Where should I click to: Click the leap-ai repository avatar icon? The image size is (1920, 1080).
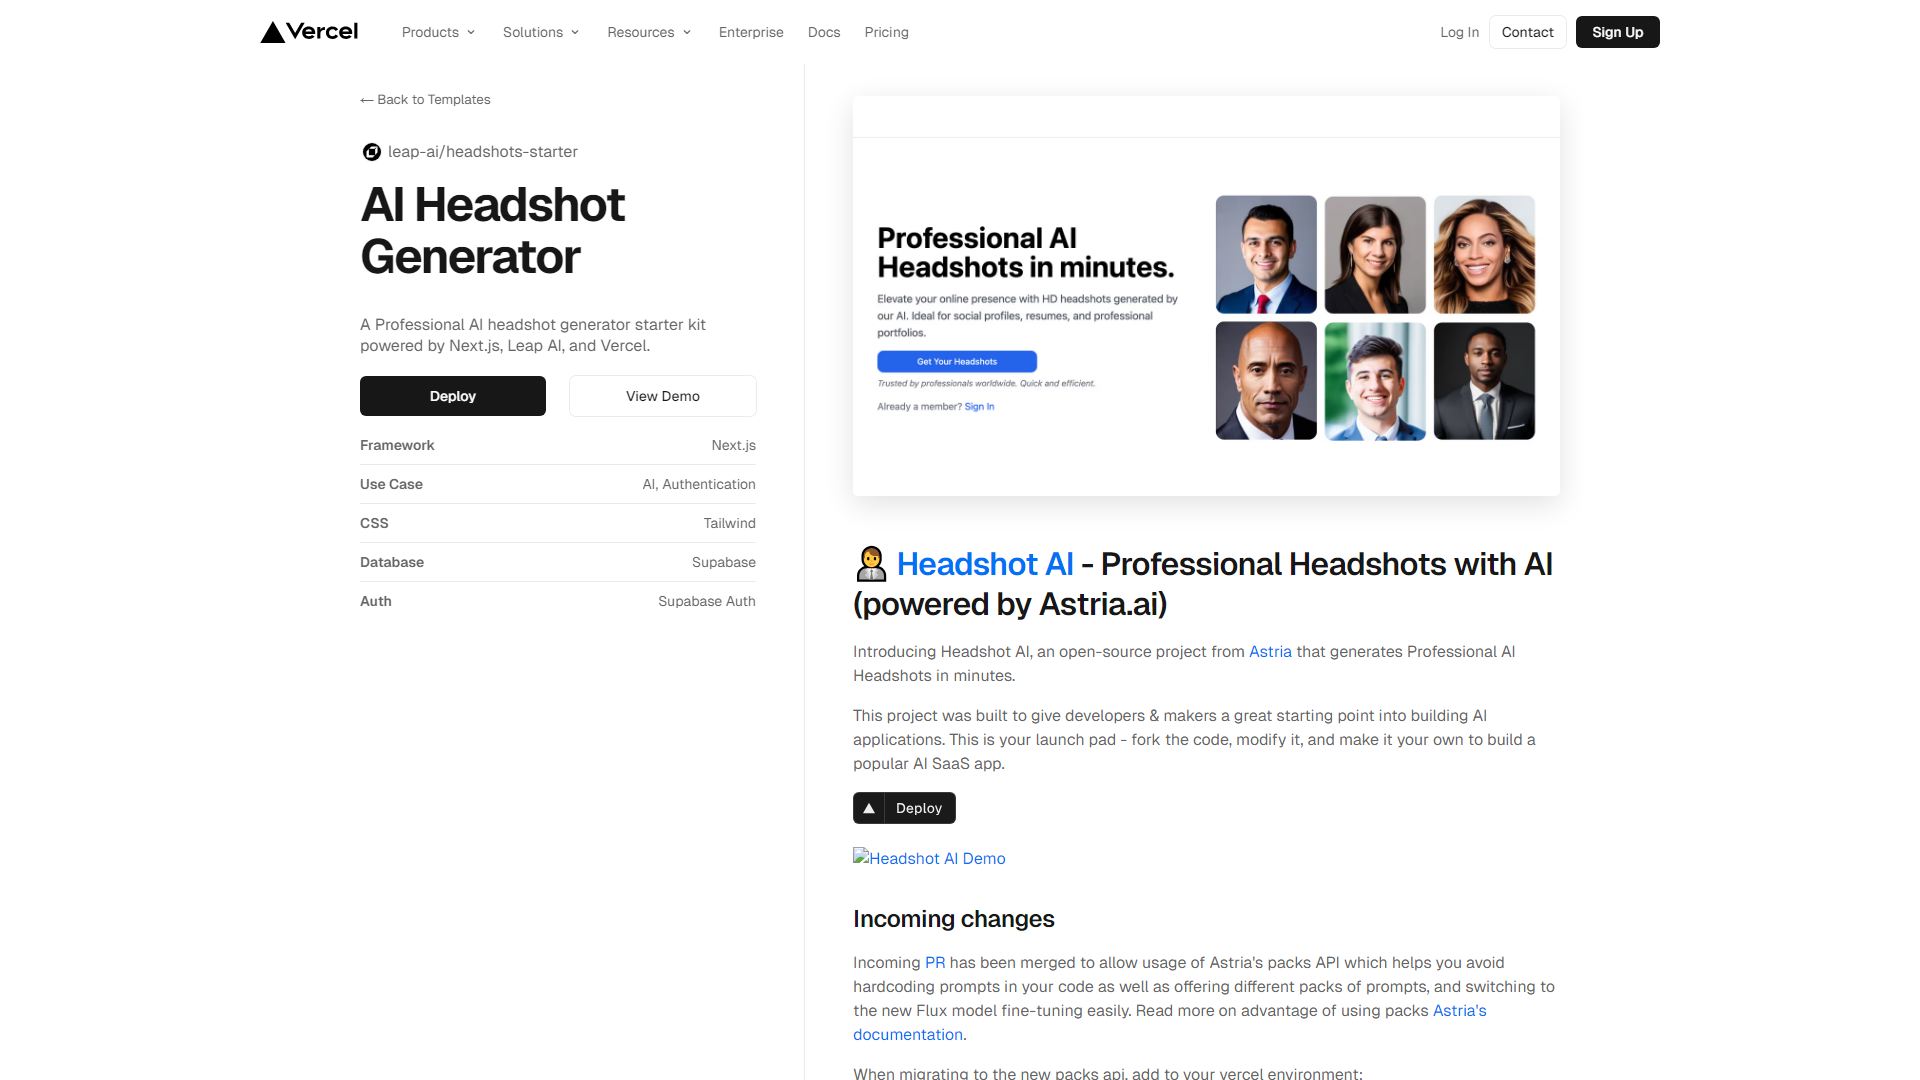click(371, 152)
